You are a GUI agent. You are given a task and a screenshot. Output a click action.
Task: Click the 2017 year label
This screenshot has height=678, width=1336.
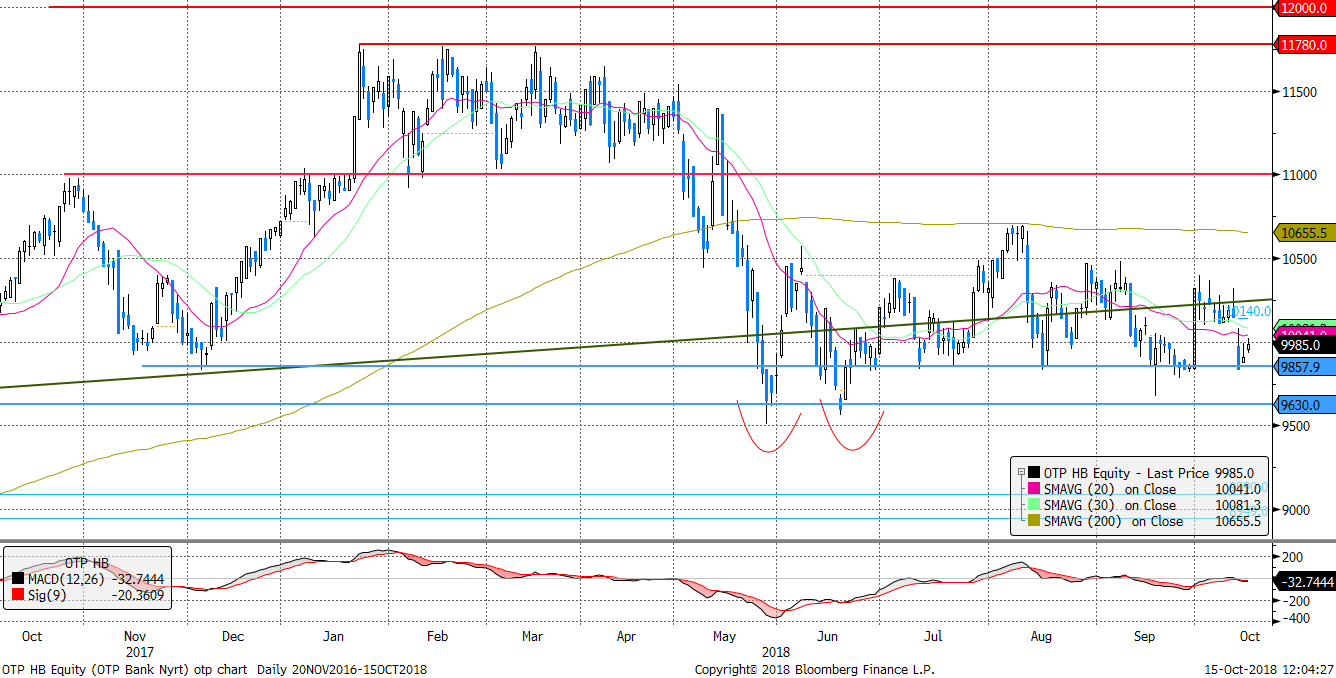(x=139, y=650)
